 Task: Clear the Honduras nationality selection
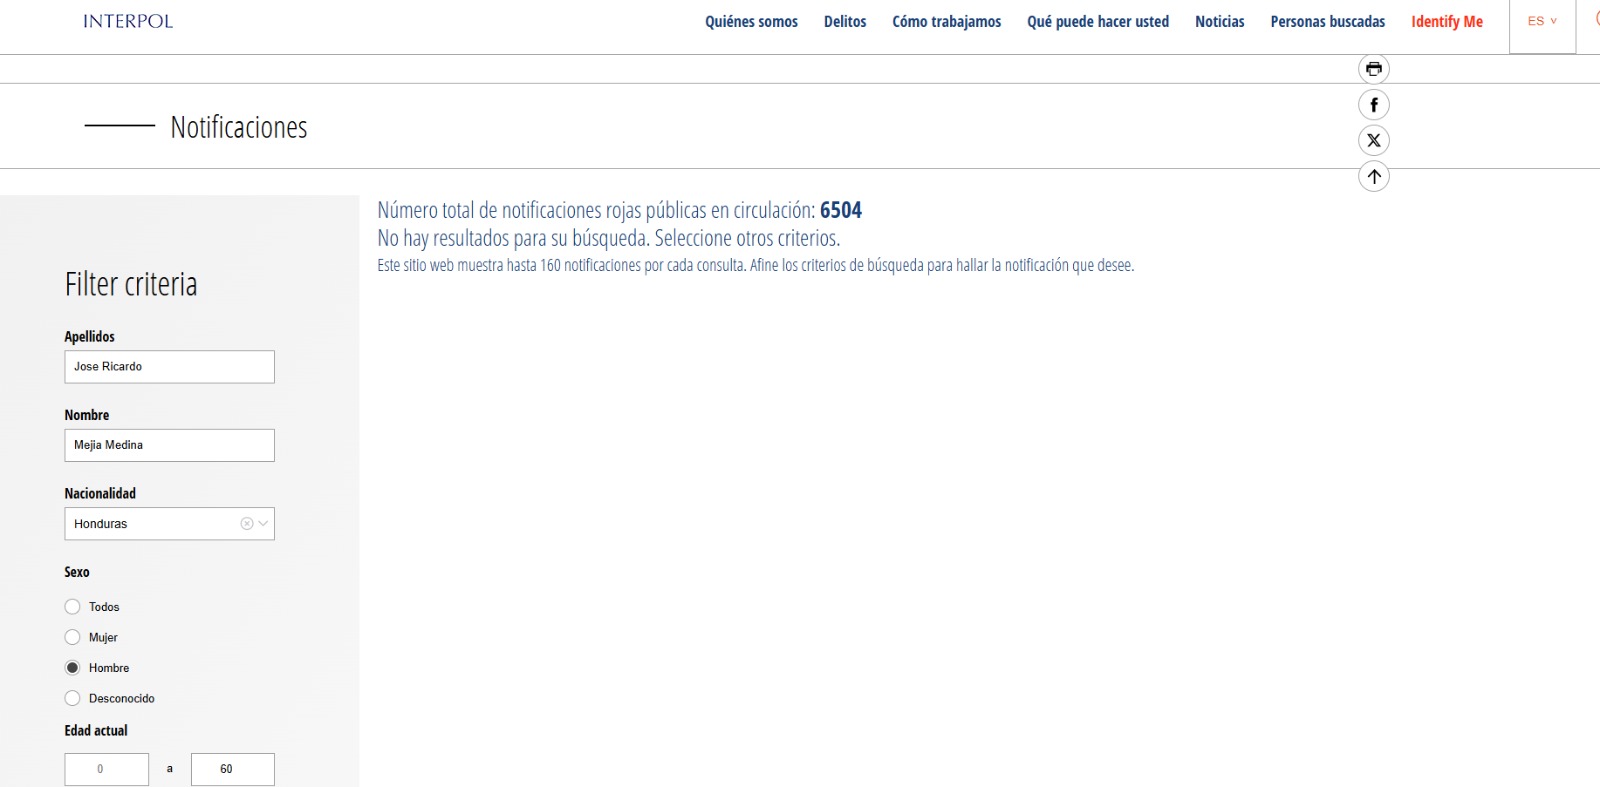point(247,524)
